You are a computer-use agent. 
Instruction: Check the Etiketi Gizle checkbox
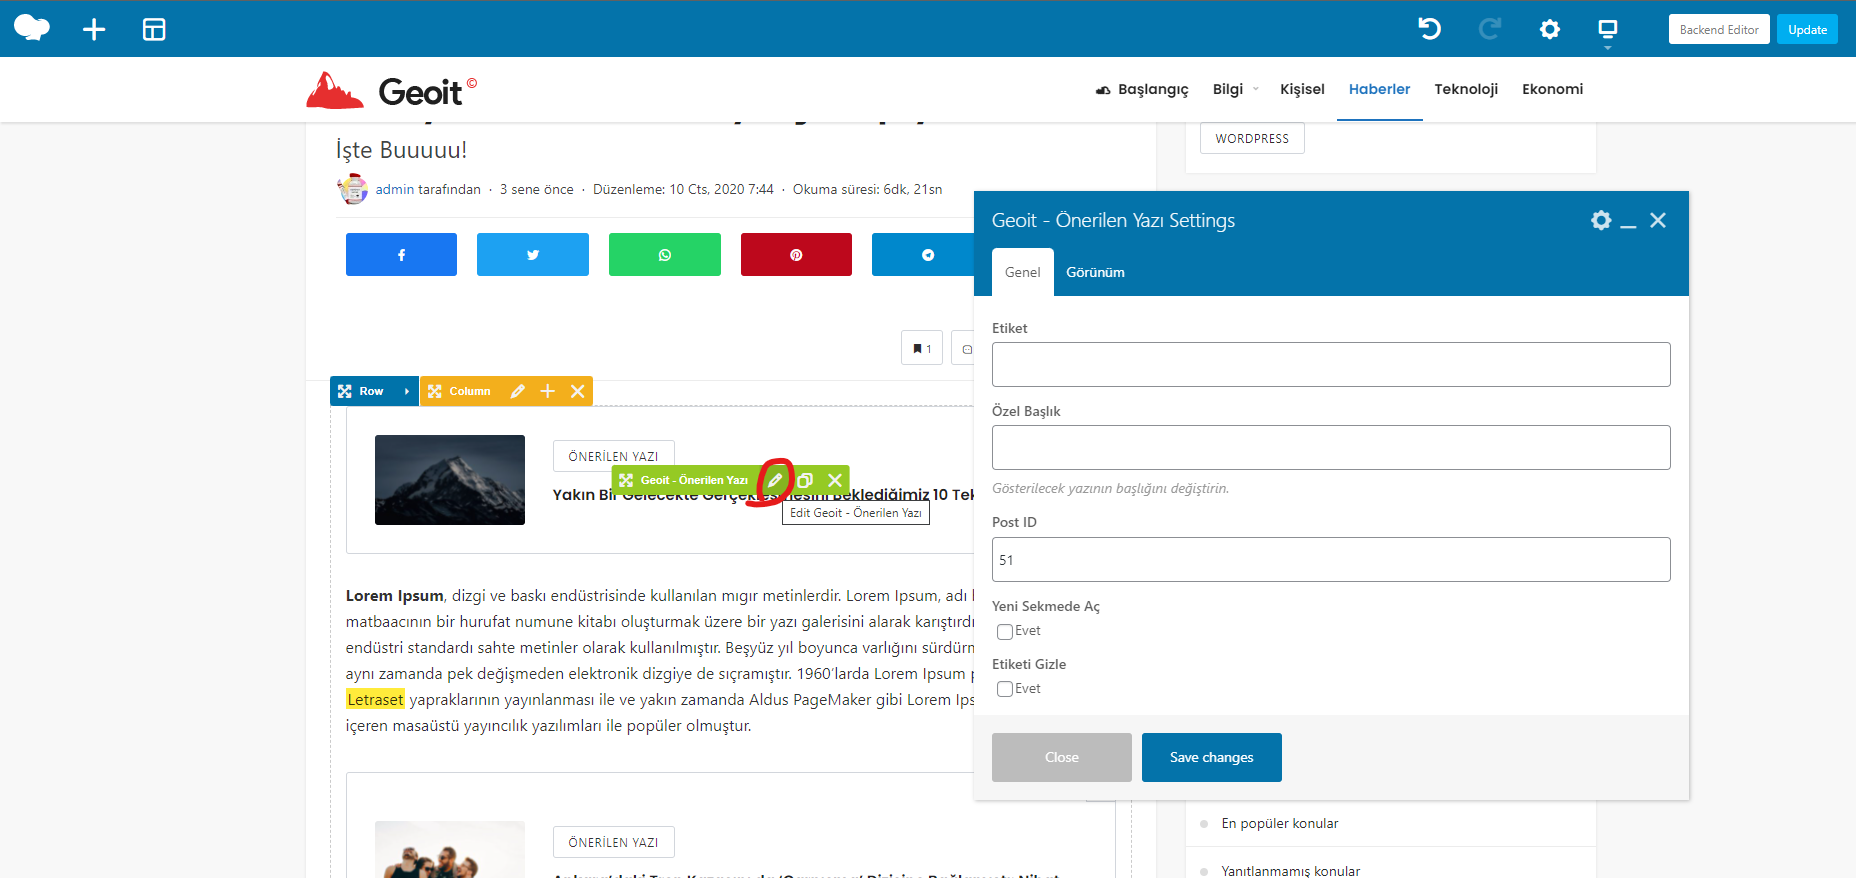(1005, 689)
